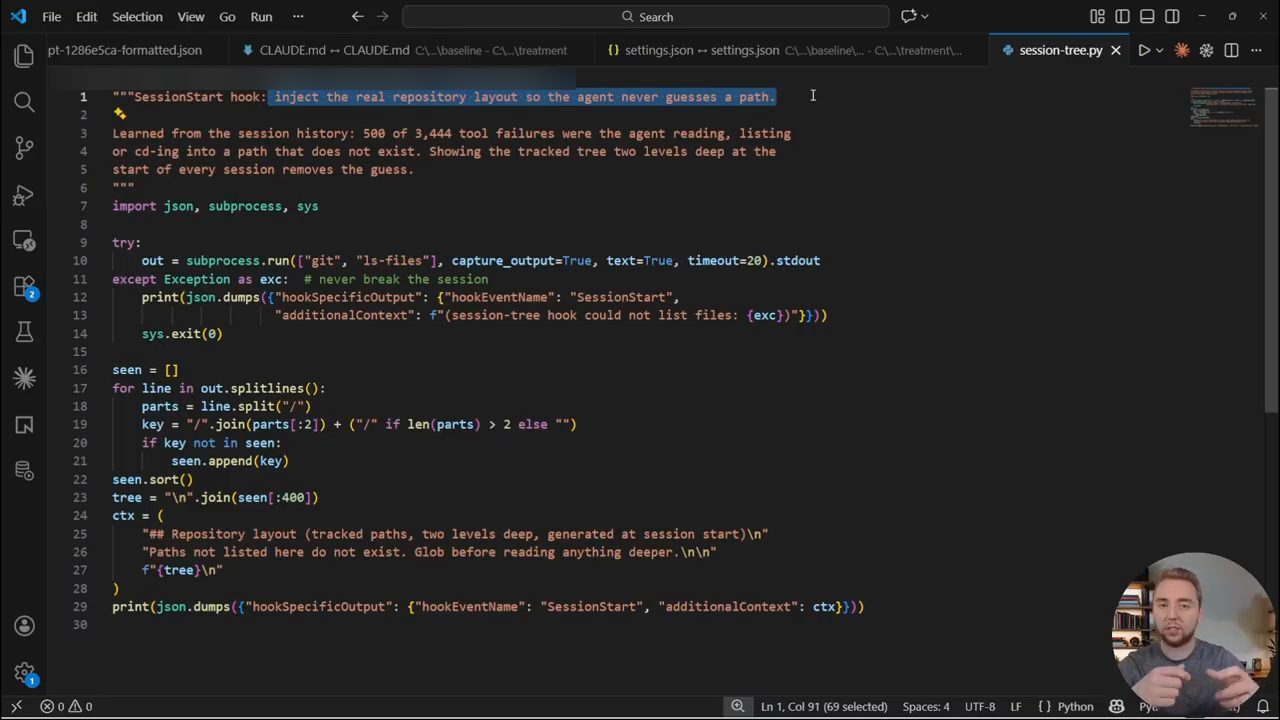The height and width of the screenshot is (720, 1280).
Task: Open the Extensions view
Action: coord(24,287)
